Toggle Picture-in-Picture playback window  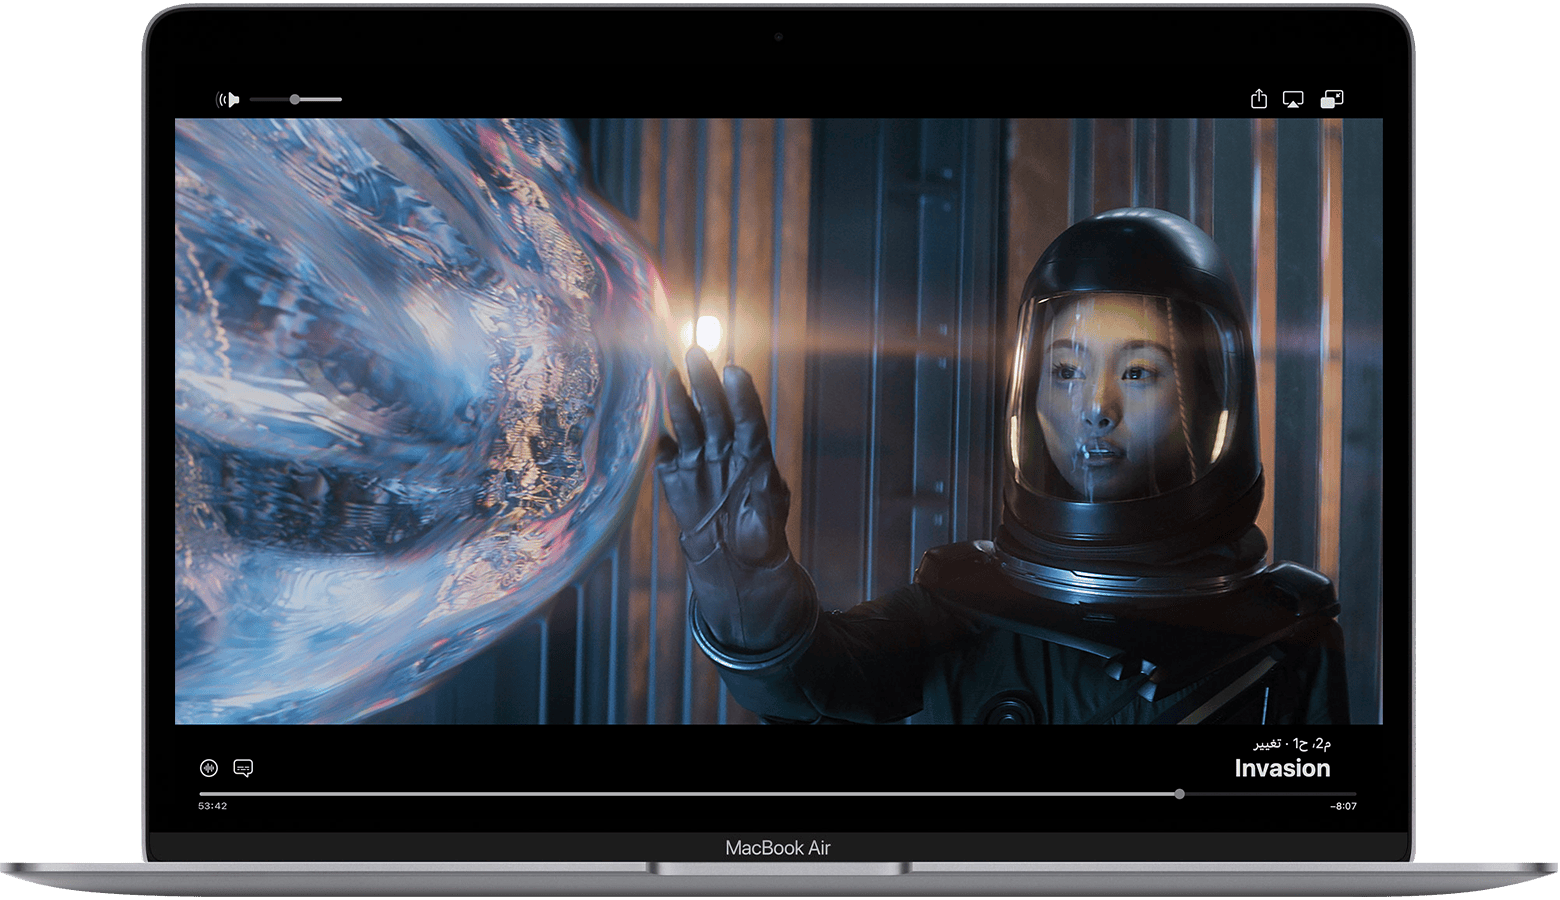[1330, 99]
